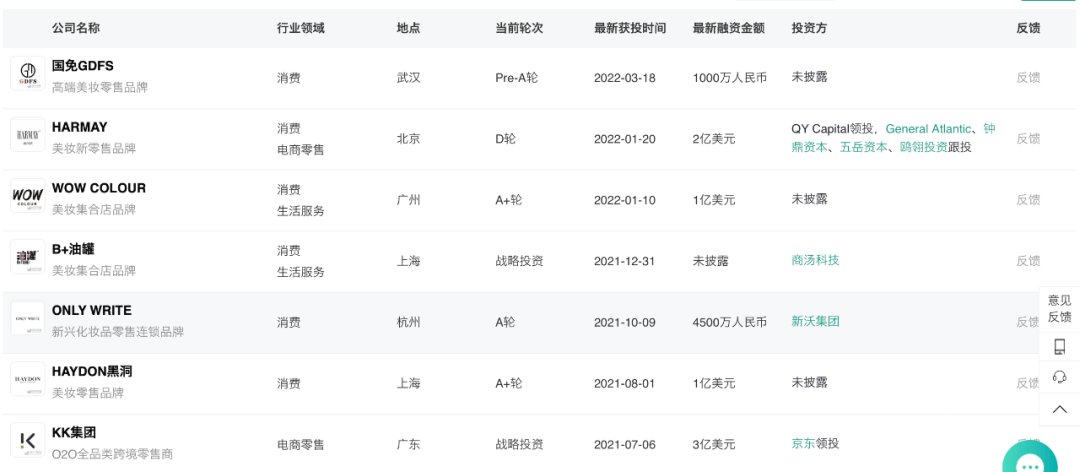The height and width of the screenshot is (472, 1080).
Task: Click the B+油罐 company logo
Action: click(x=27, y=258)
